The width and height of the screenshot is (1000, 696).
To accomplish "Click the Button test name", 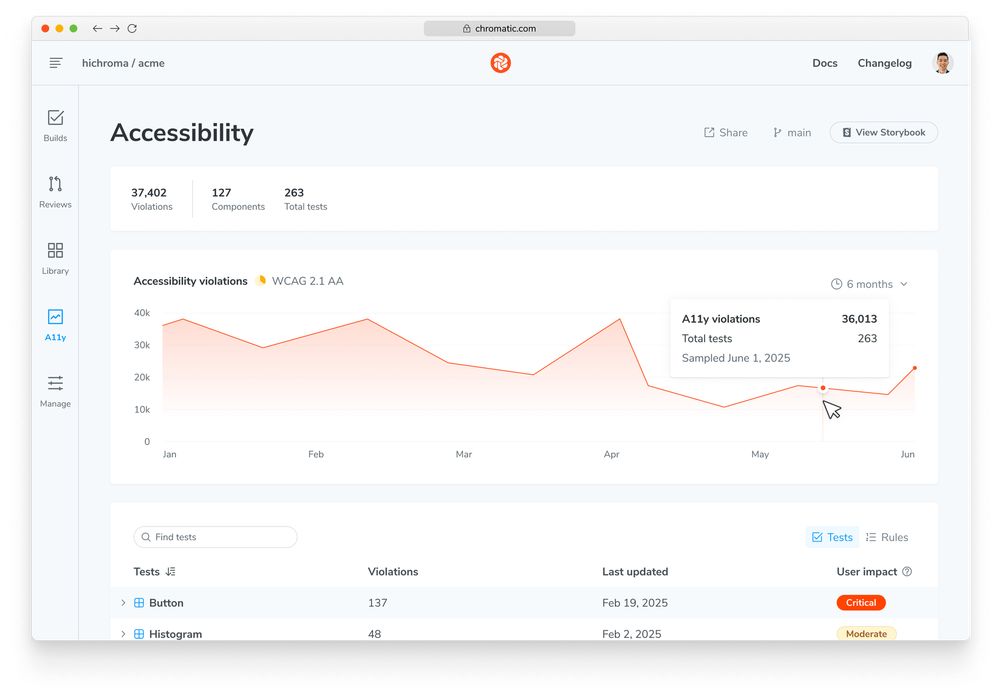I will pyautogui.click(x=166, y=603).
